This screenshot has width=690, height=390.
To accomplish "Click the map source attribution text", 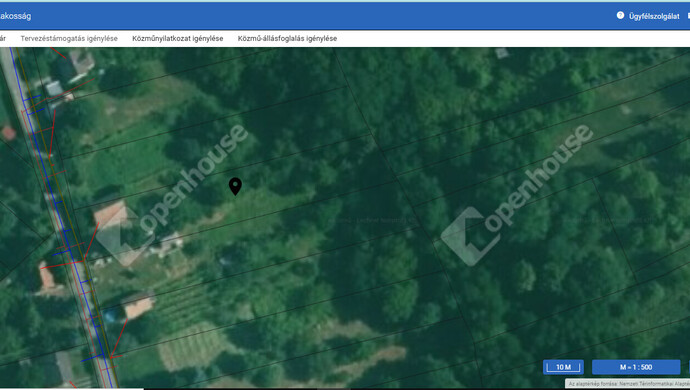I will click(628, 384).
